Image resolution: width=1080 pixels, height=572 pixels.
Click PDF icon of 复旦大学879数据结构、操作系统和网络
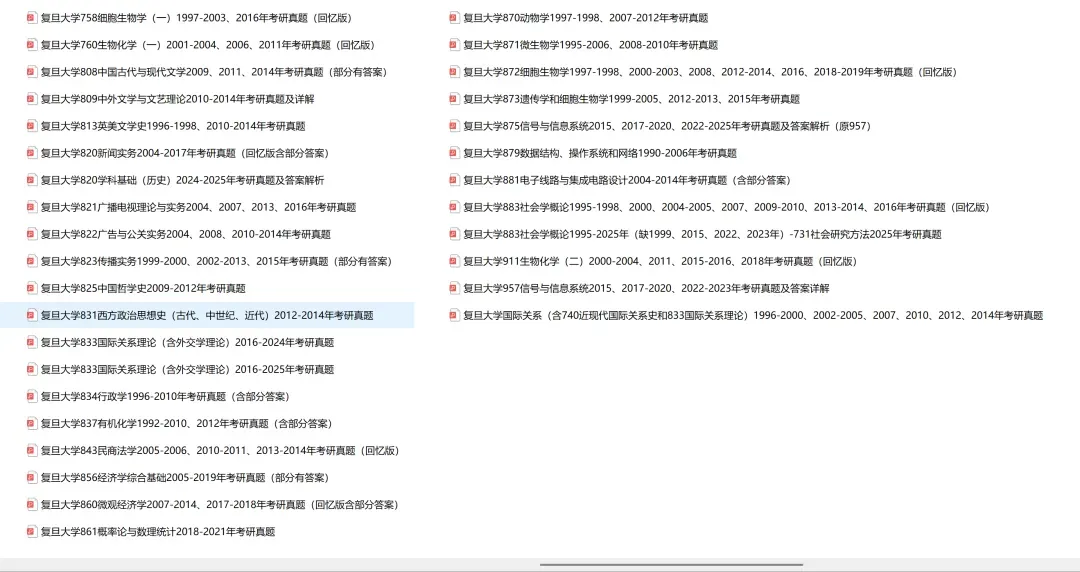click(454, 153)
